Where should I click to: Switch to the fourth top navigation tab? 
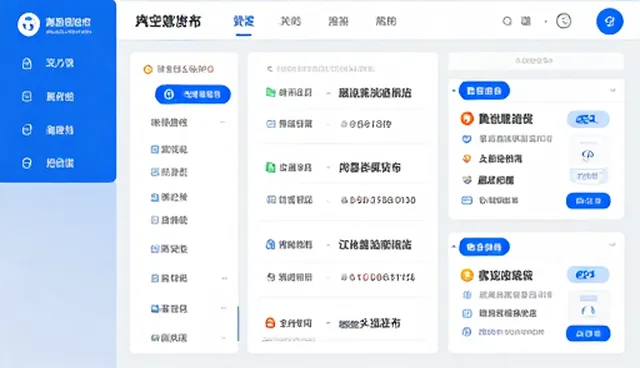(x=386, y=21)
